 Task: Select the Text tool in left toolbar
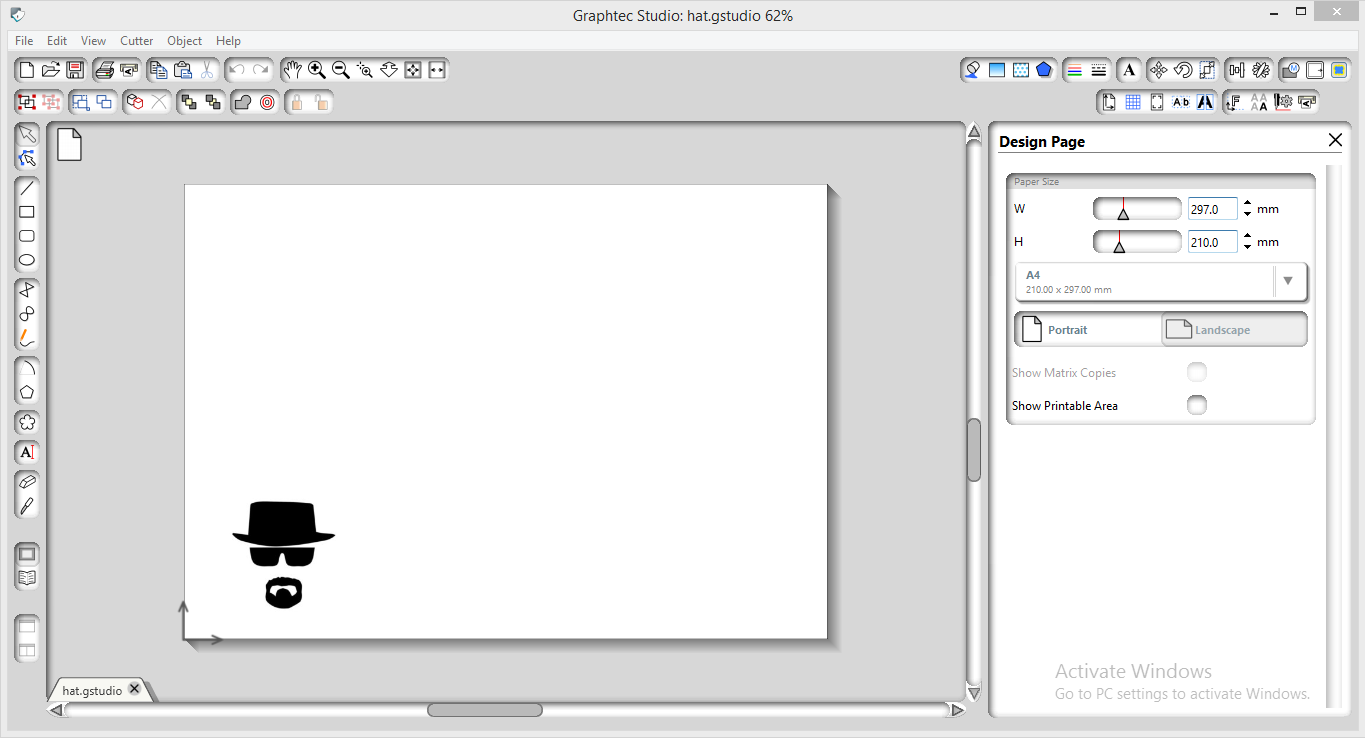27,452
